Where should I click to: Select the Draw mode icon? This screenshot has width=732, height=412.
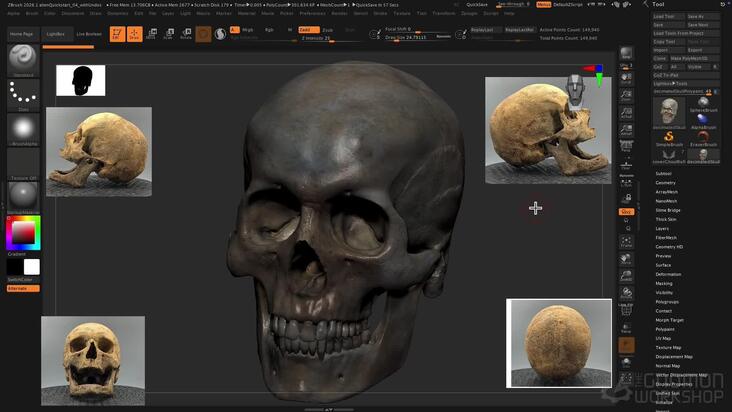point(134,34)
